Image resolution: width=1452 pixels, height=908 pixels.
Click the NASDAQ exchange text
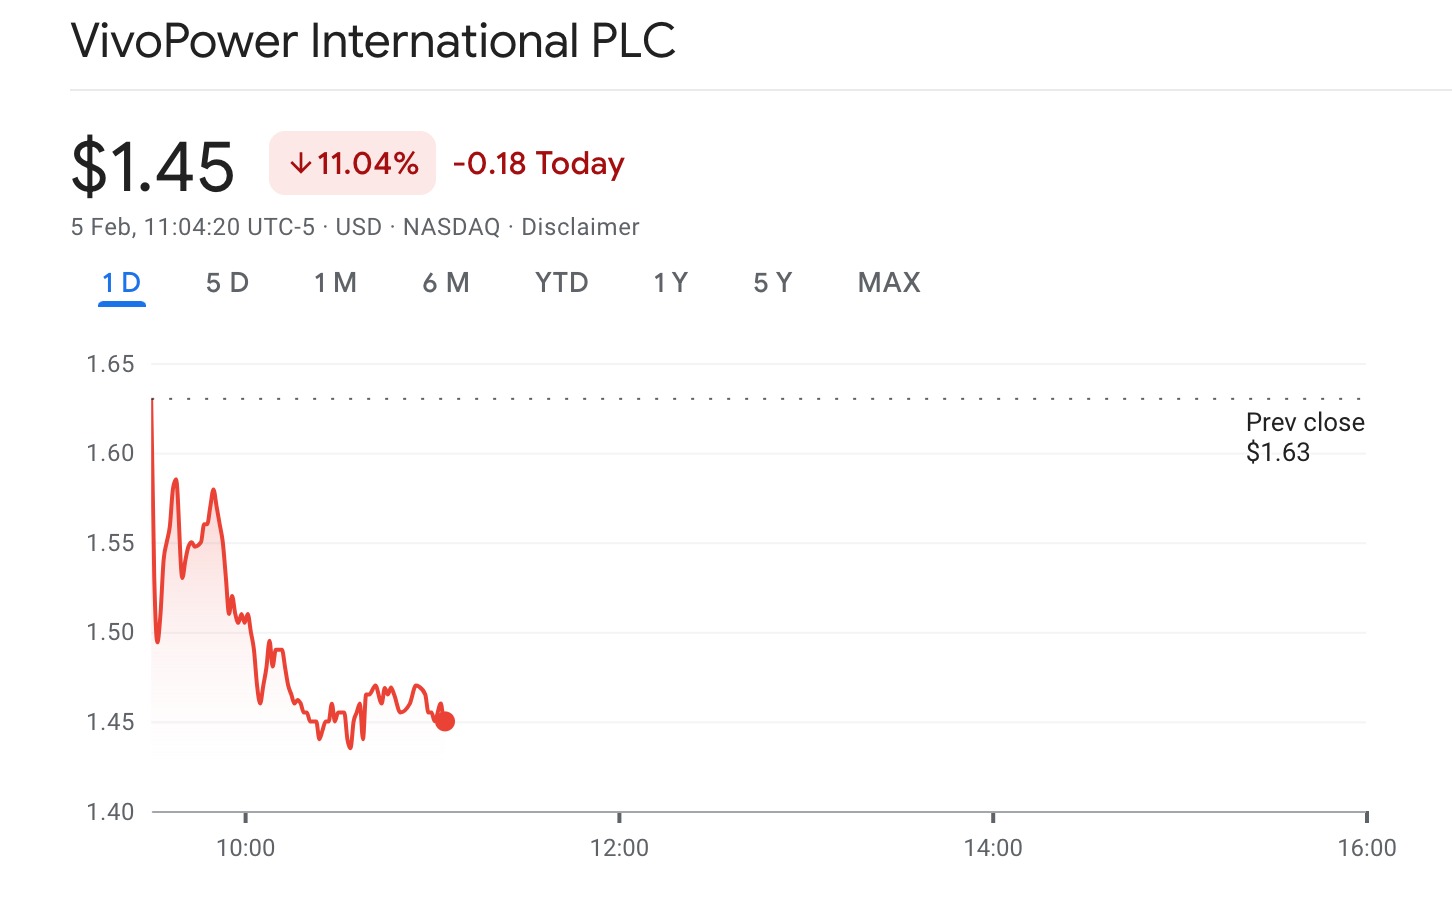tap(451, 227)
